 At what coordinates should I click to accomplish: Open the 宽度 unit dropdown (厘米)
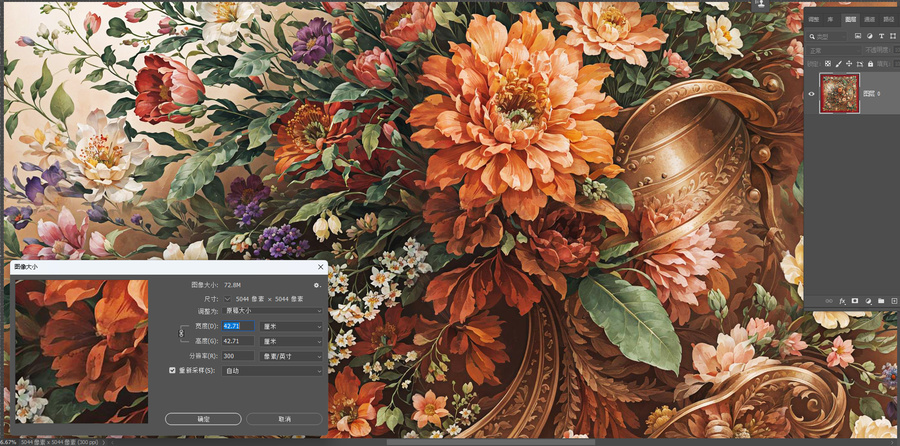coord(291,326)
